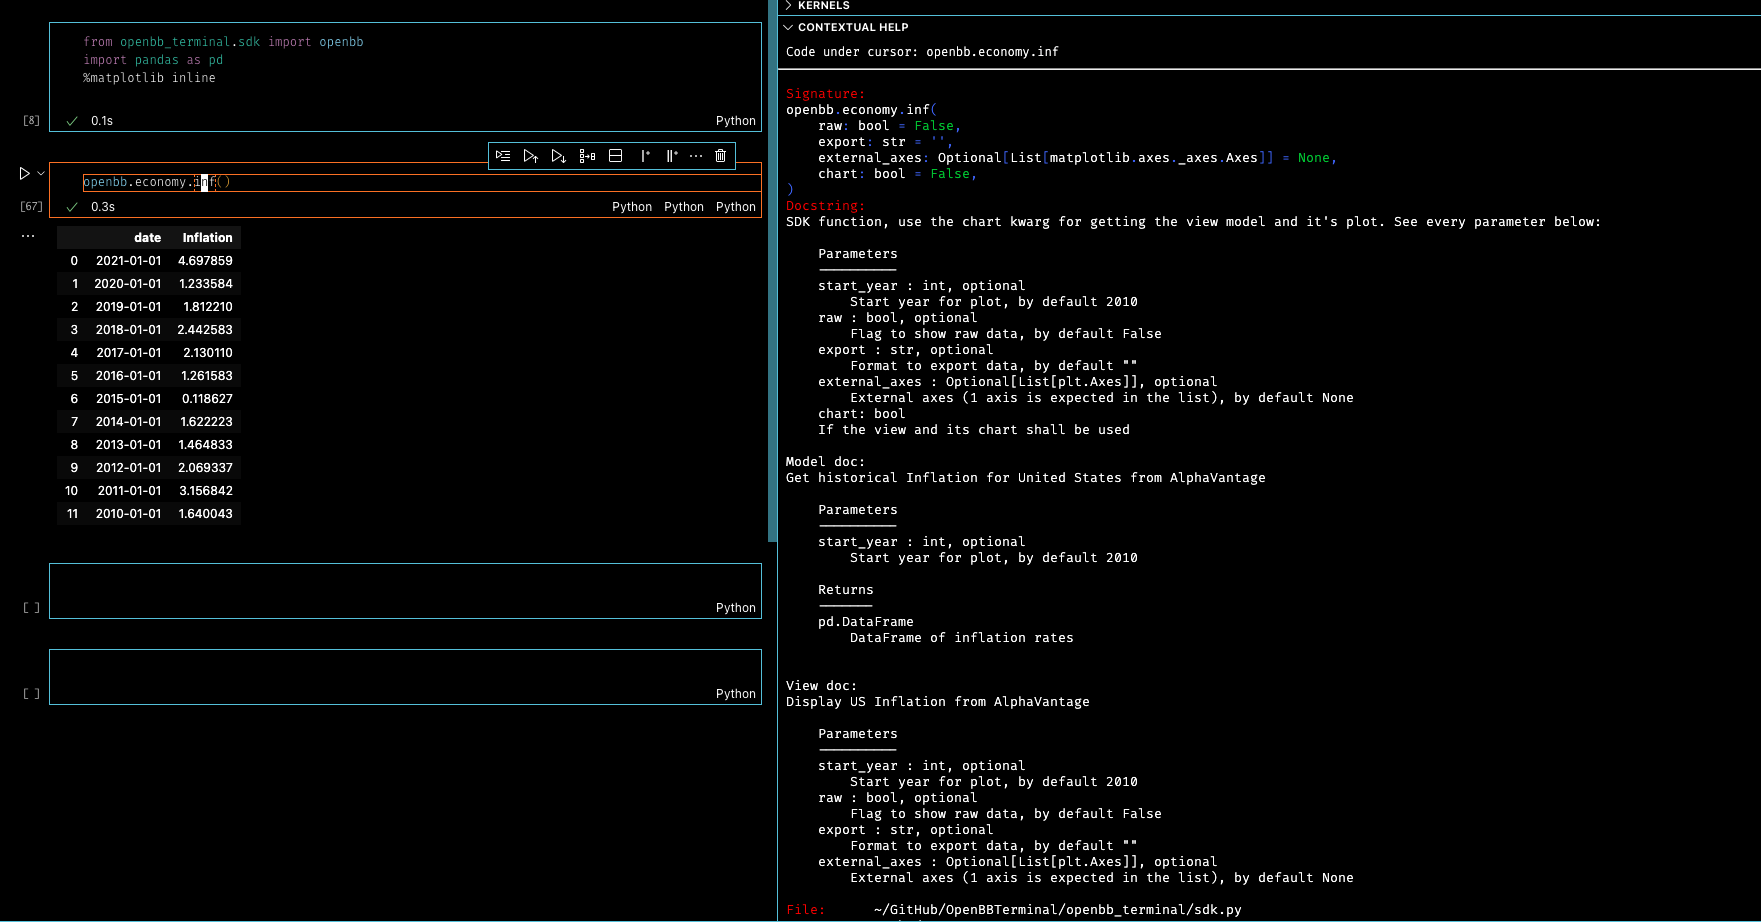
Task: Select inflation value 4.697859
Action: [x=205, y=261]
